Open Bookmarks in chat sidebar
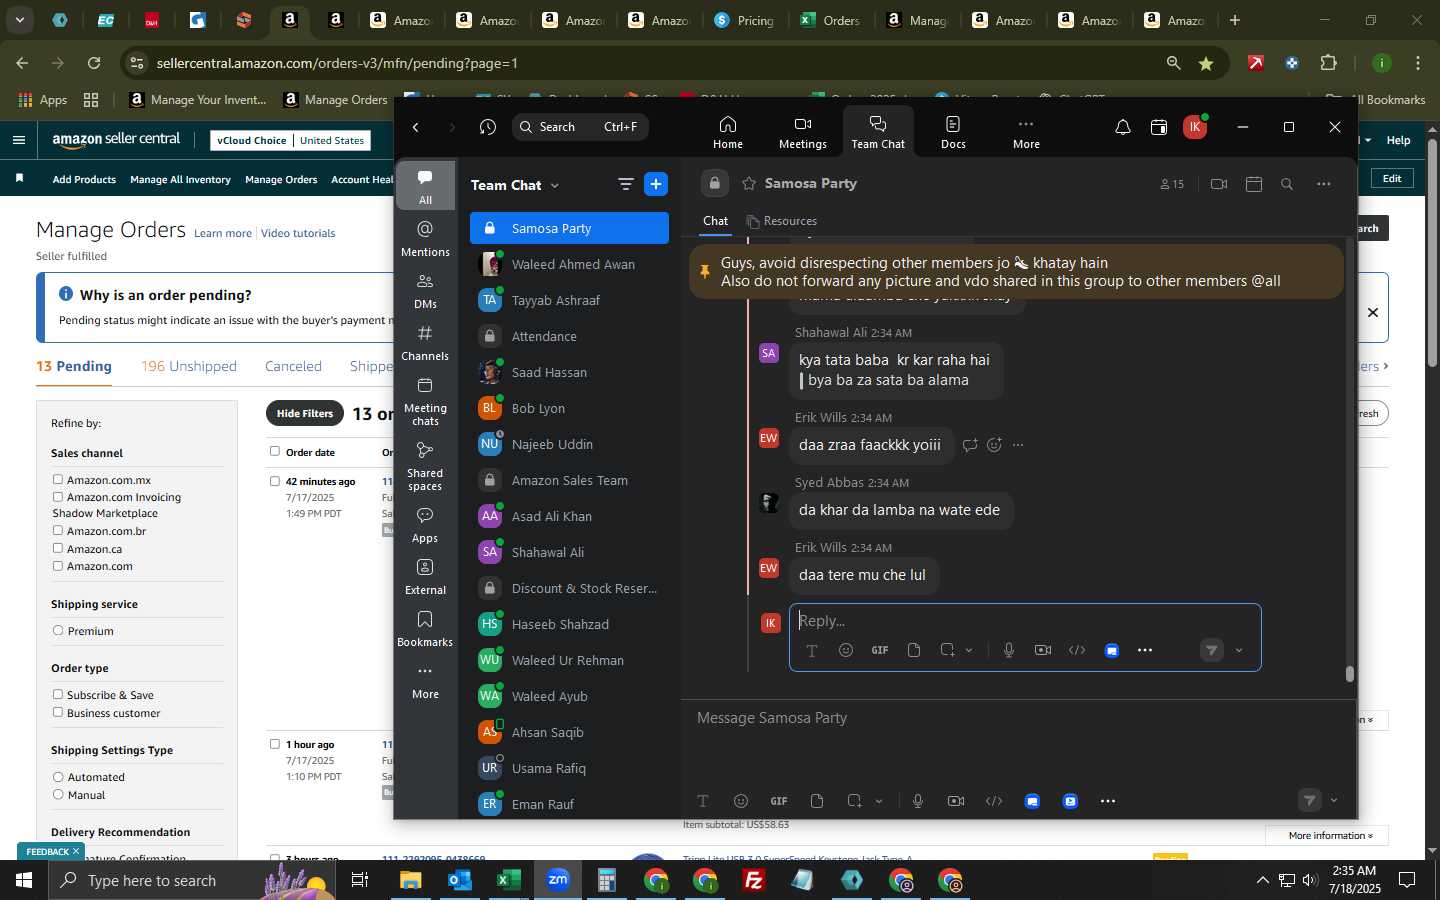Screen dimensions: 1440x900 point(425,629)
